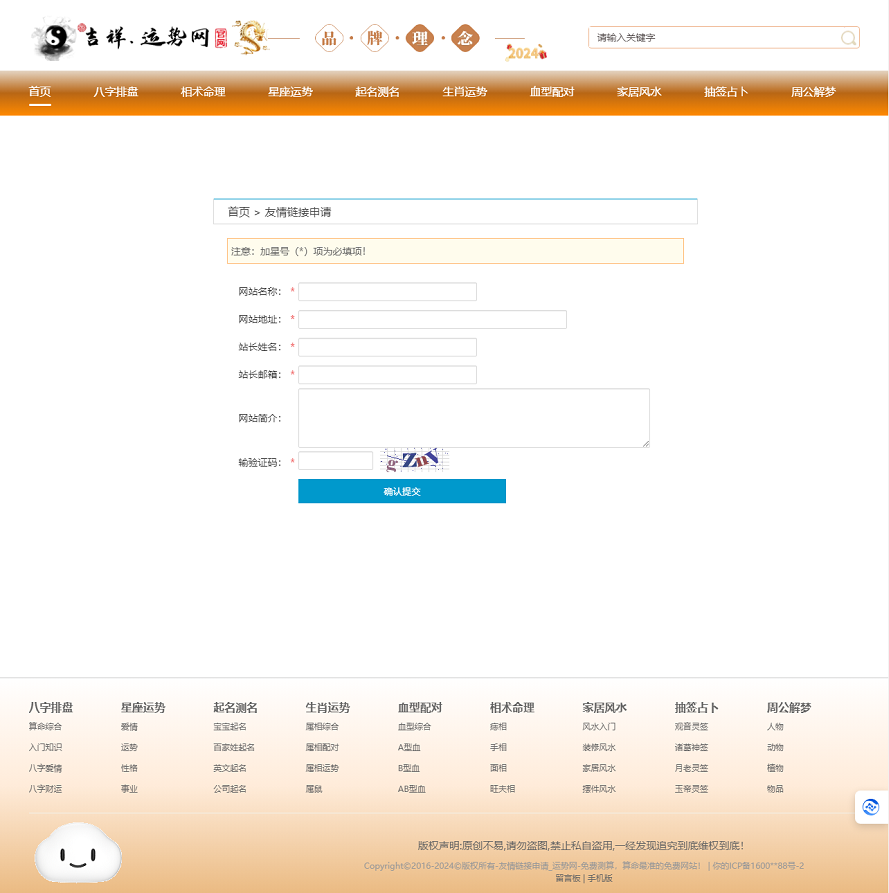Image resolution: width=889 pixels, height=893 pixels.
Task: Open the 入门知识 footer link
Action: point(45,747)
